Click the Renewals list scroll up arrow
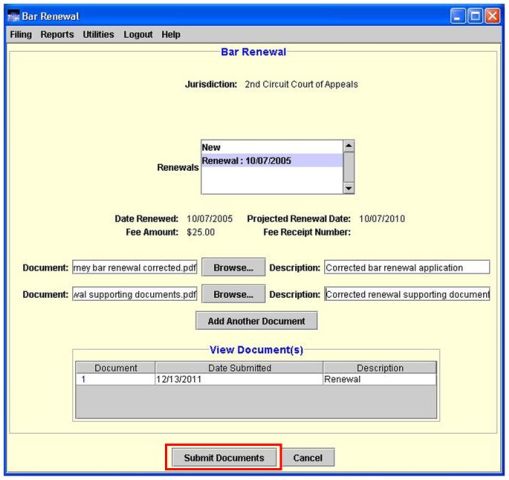The image size is (509, 480). pos(348,146)
